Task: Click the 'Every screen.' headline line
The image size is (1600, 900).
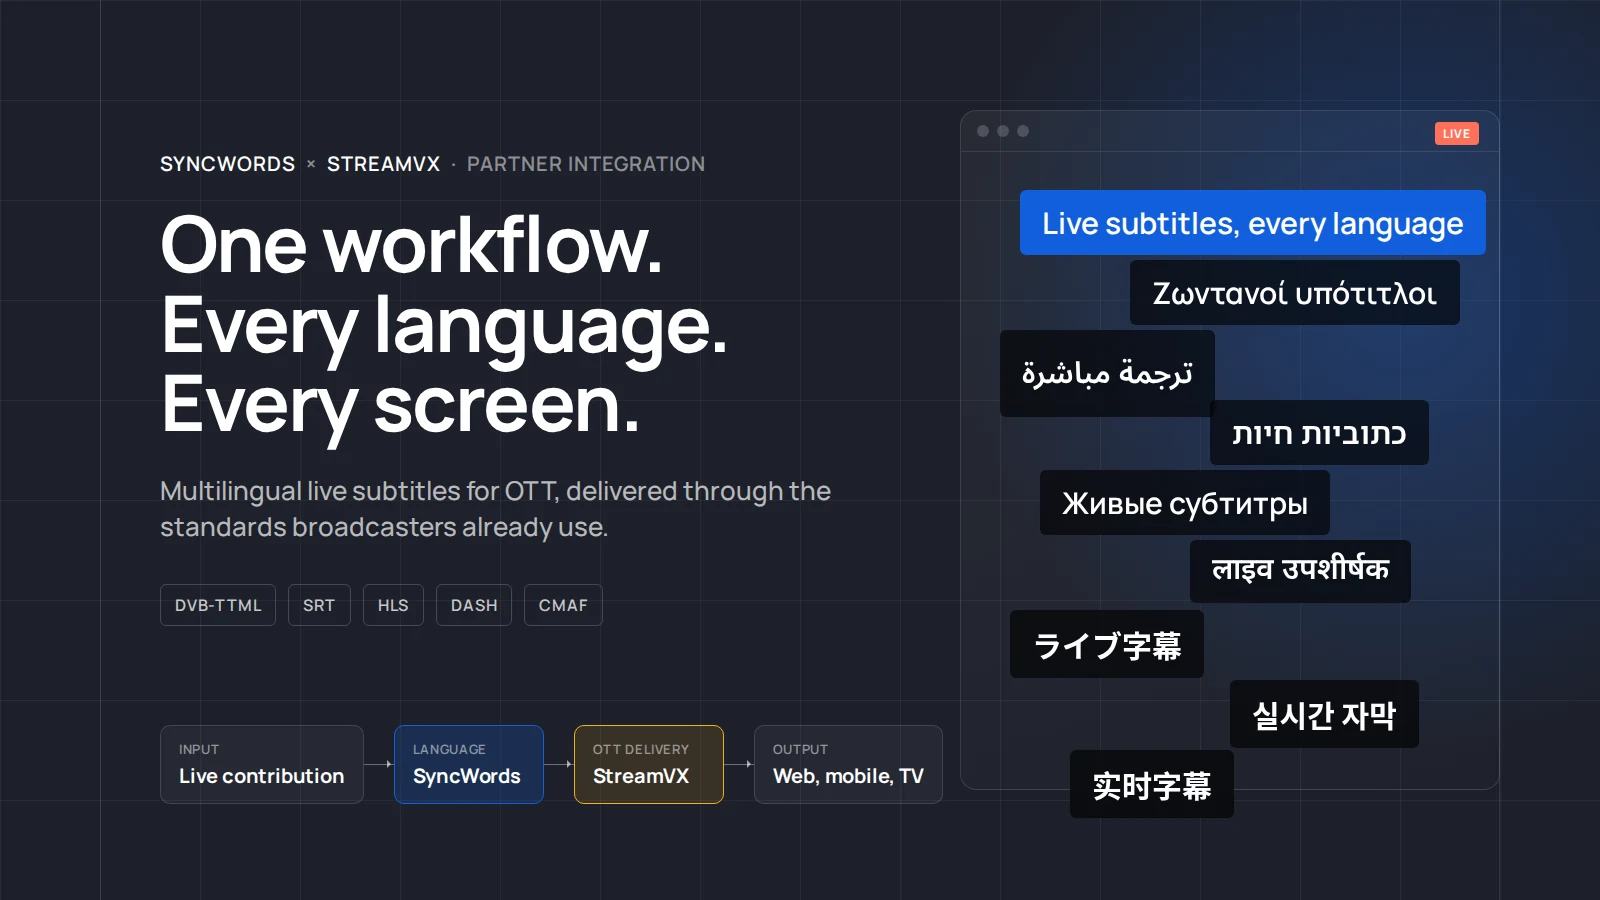Action: click(x=400, y=407)
